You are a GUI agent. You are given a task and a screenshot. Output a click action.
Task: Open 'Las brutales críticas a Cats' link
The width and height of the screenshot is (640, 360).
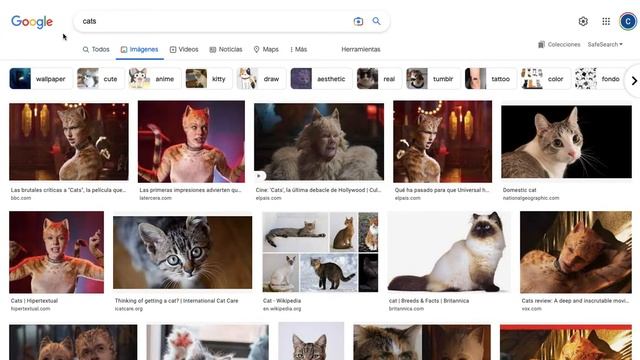[69, 190]
